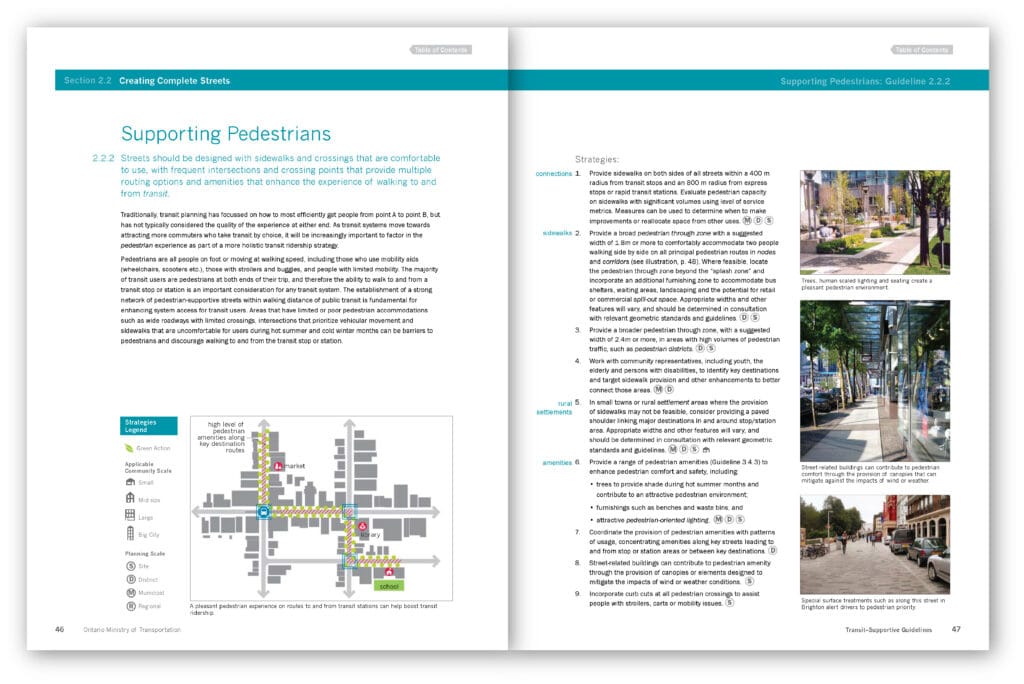Click the District planning scale icon
The width and height of the screenshot is (1024, 684).
(x=130, y=579)
